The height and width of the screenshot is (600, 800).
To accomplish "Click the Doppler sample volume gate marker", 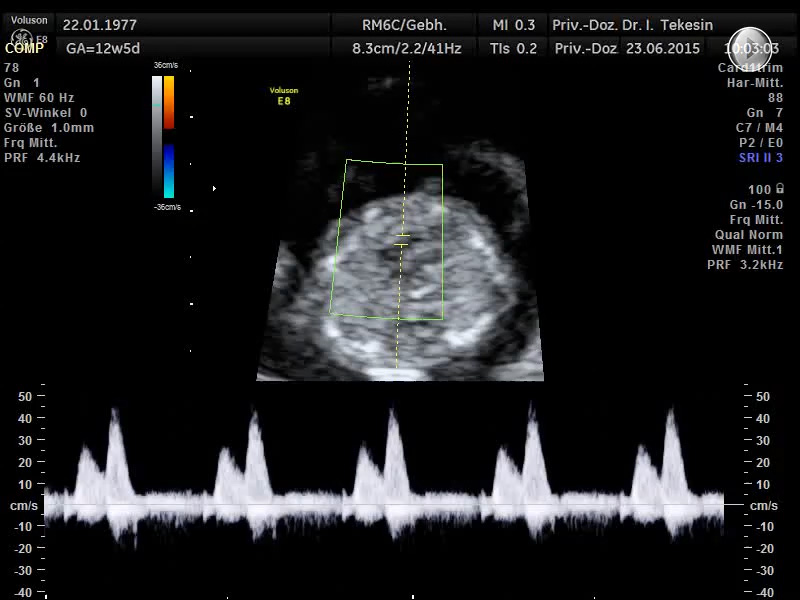I will [x=401, y=240].
